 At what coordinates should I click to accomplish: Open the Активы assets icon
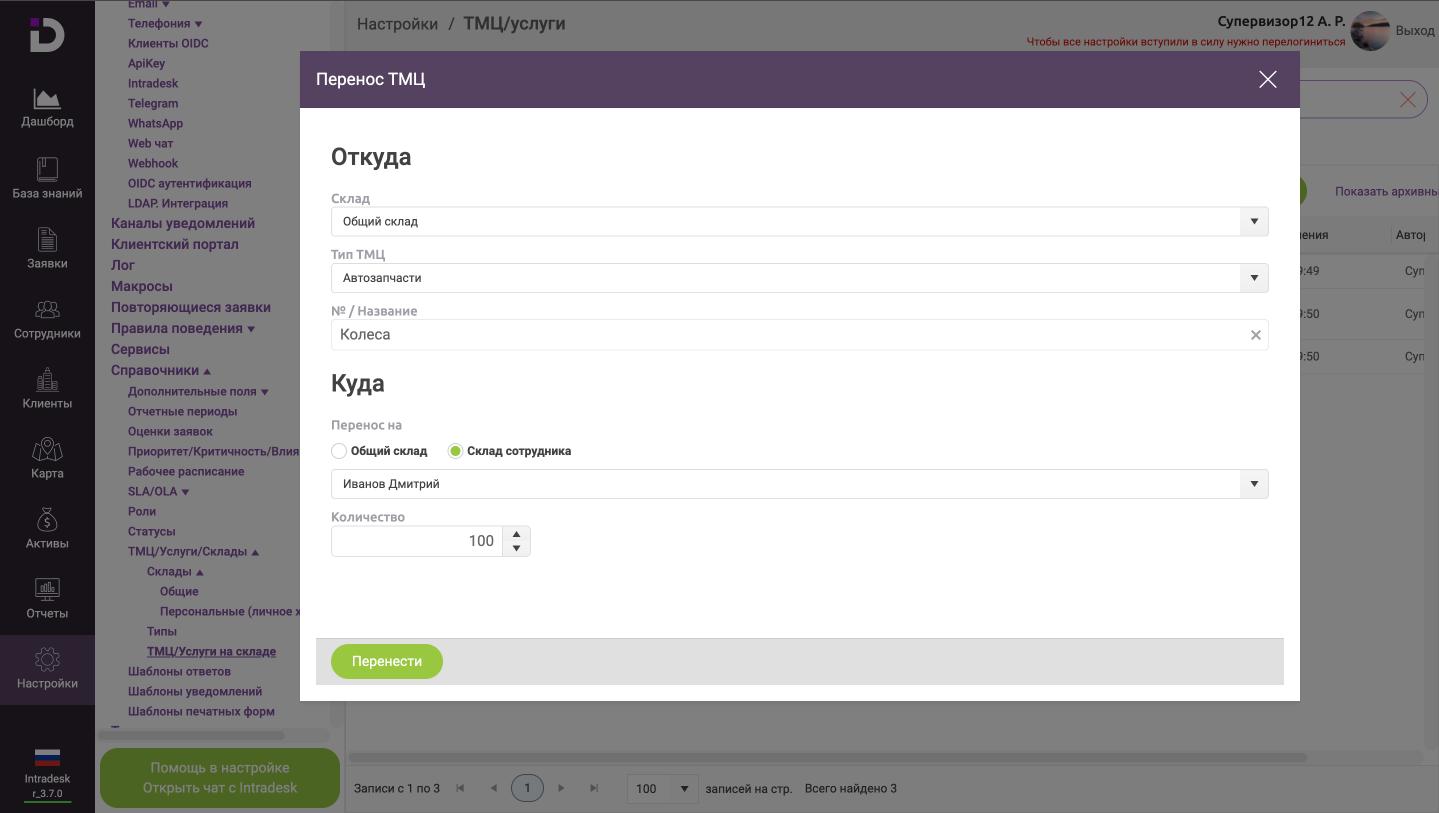[x=47, y=521]
